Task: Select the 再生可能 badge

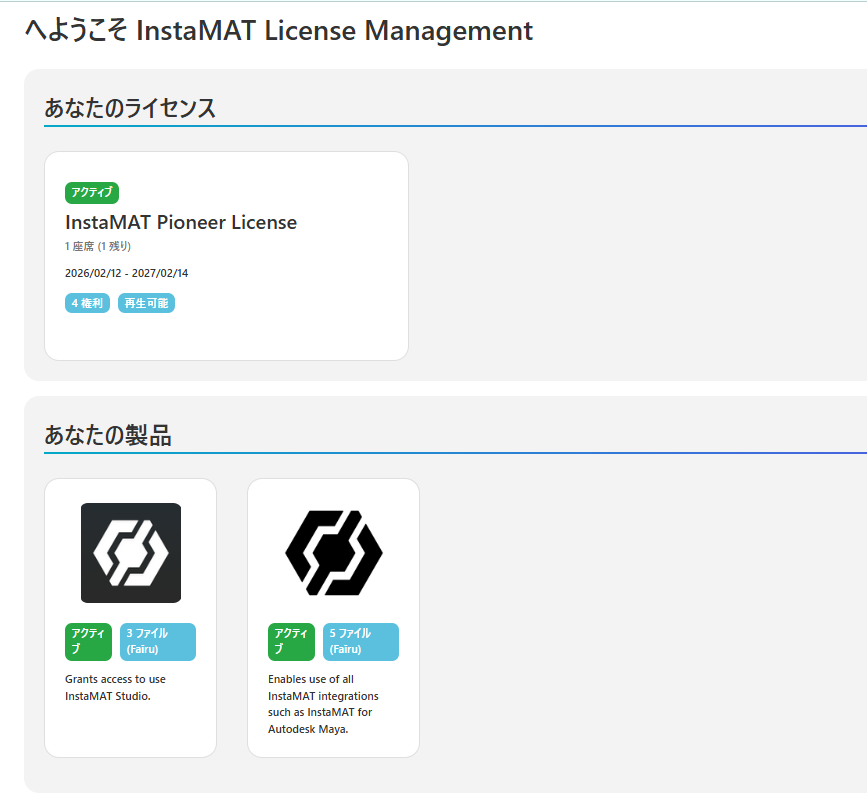Action: point(146,303)
